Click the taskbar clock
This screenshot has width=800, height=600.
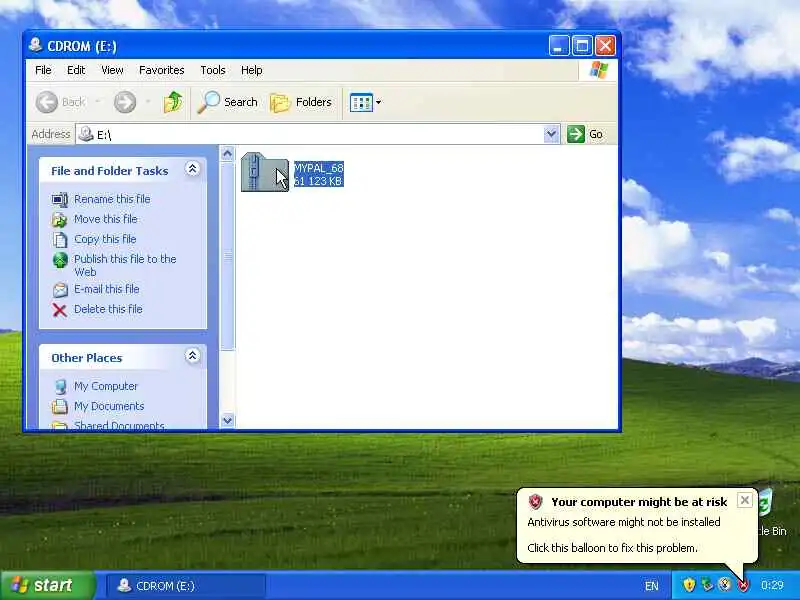(x=772, y=585)
